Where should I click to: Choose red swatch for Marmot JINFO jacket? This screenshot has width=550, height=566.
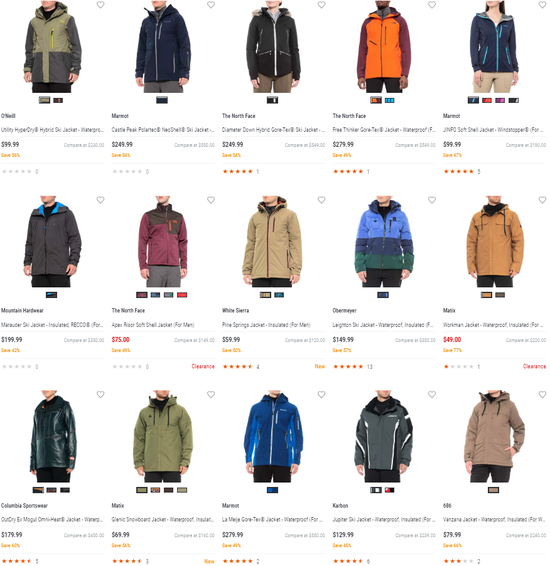tap(486, 100)
